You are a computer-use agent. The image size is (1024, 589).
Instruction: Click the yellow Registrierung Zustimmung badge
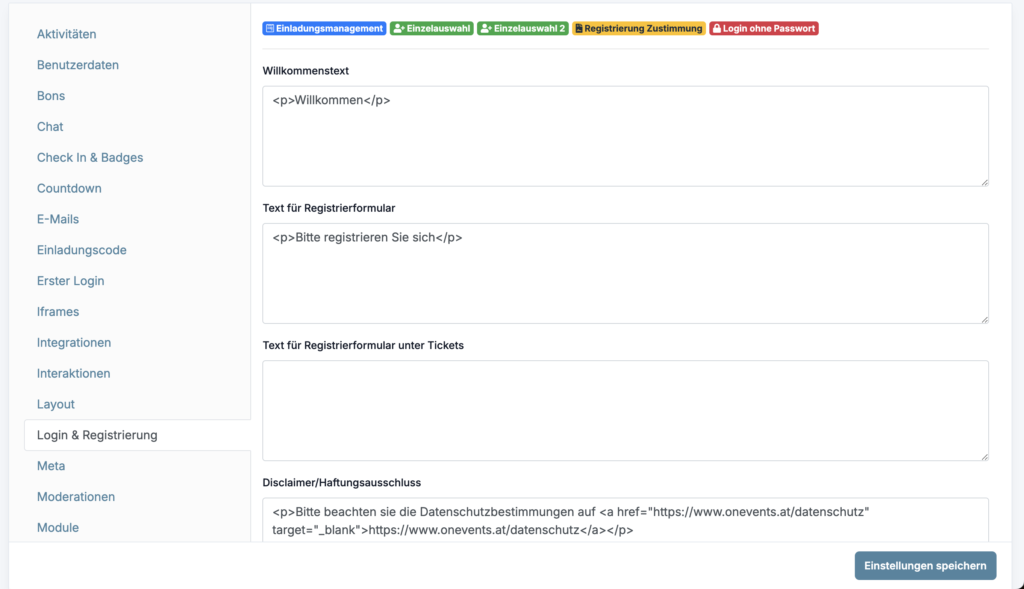(638, 29)
